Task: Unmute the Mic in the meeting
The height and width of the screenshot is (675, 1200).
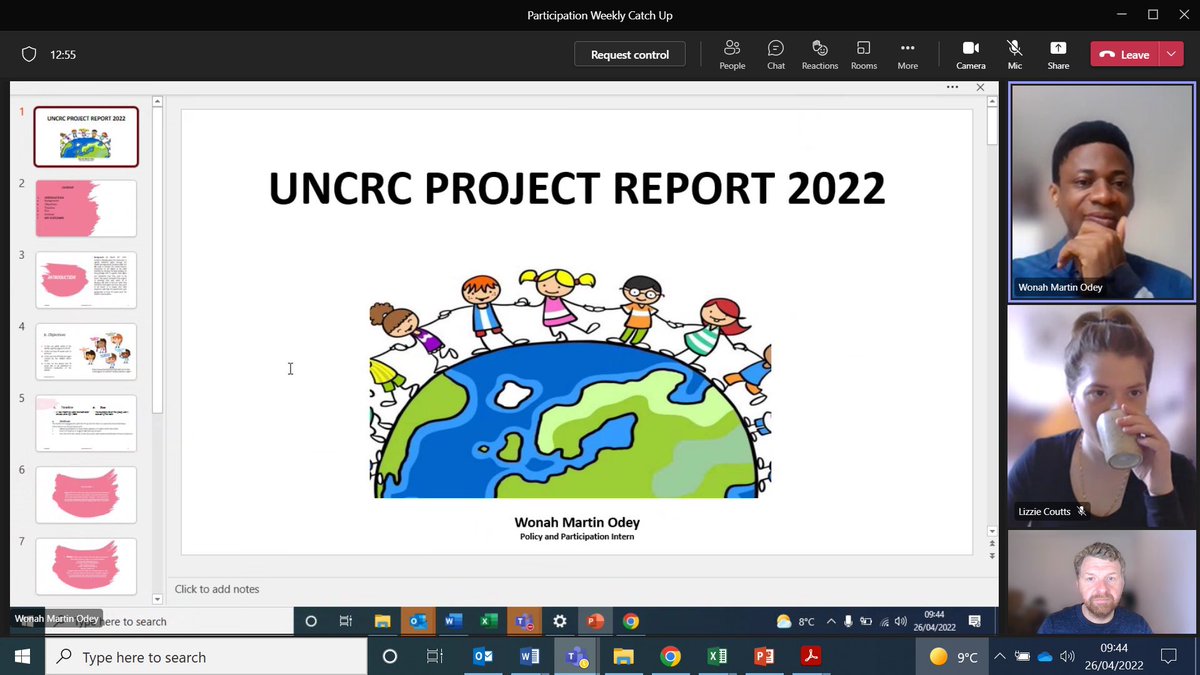Action: click(x=1015, y=55)
